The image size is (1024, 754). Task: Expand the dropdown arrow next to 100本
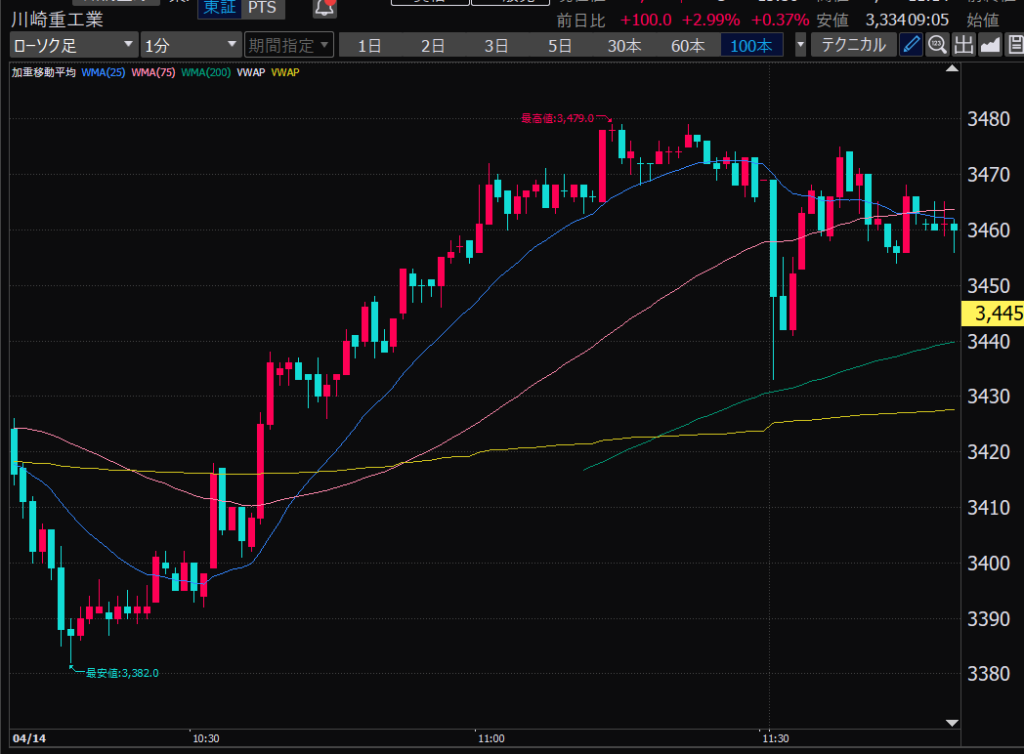point(800,45)
